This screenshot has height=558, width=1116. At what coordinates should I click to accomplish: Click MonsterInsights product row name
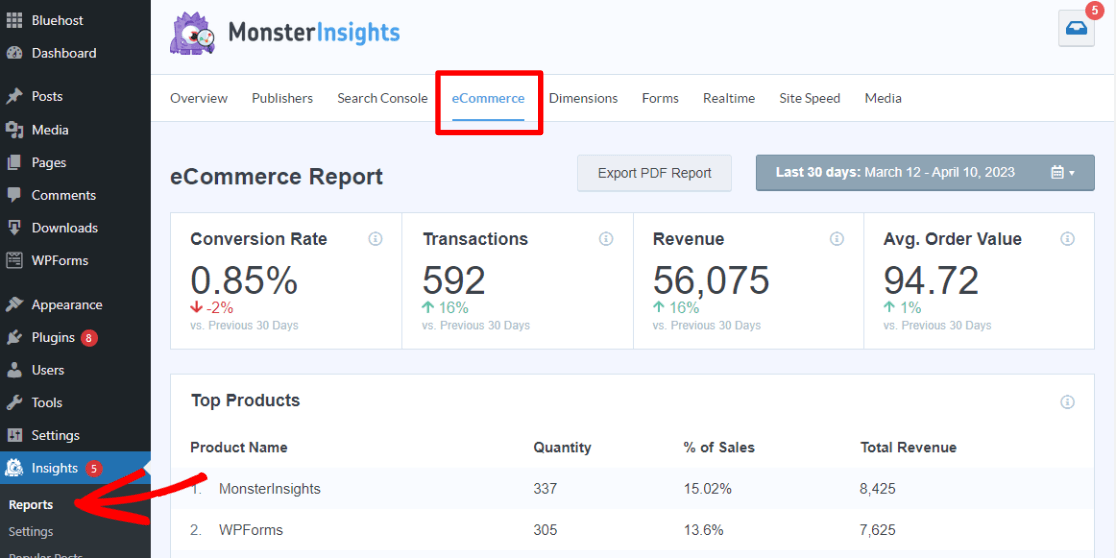pyautogui.click(x=270, y=489)
